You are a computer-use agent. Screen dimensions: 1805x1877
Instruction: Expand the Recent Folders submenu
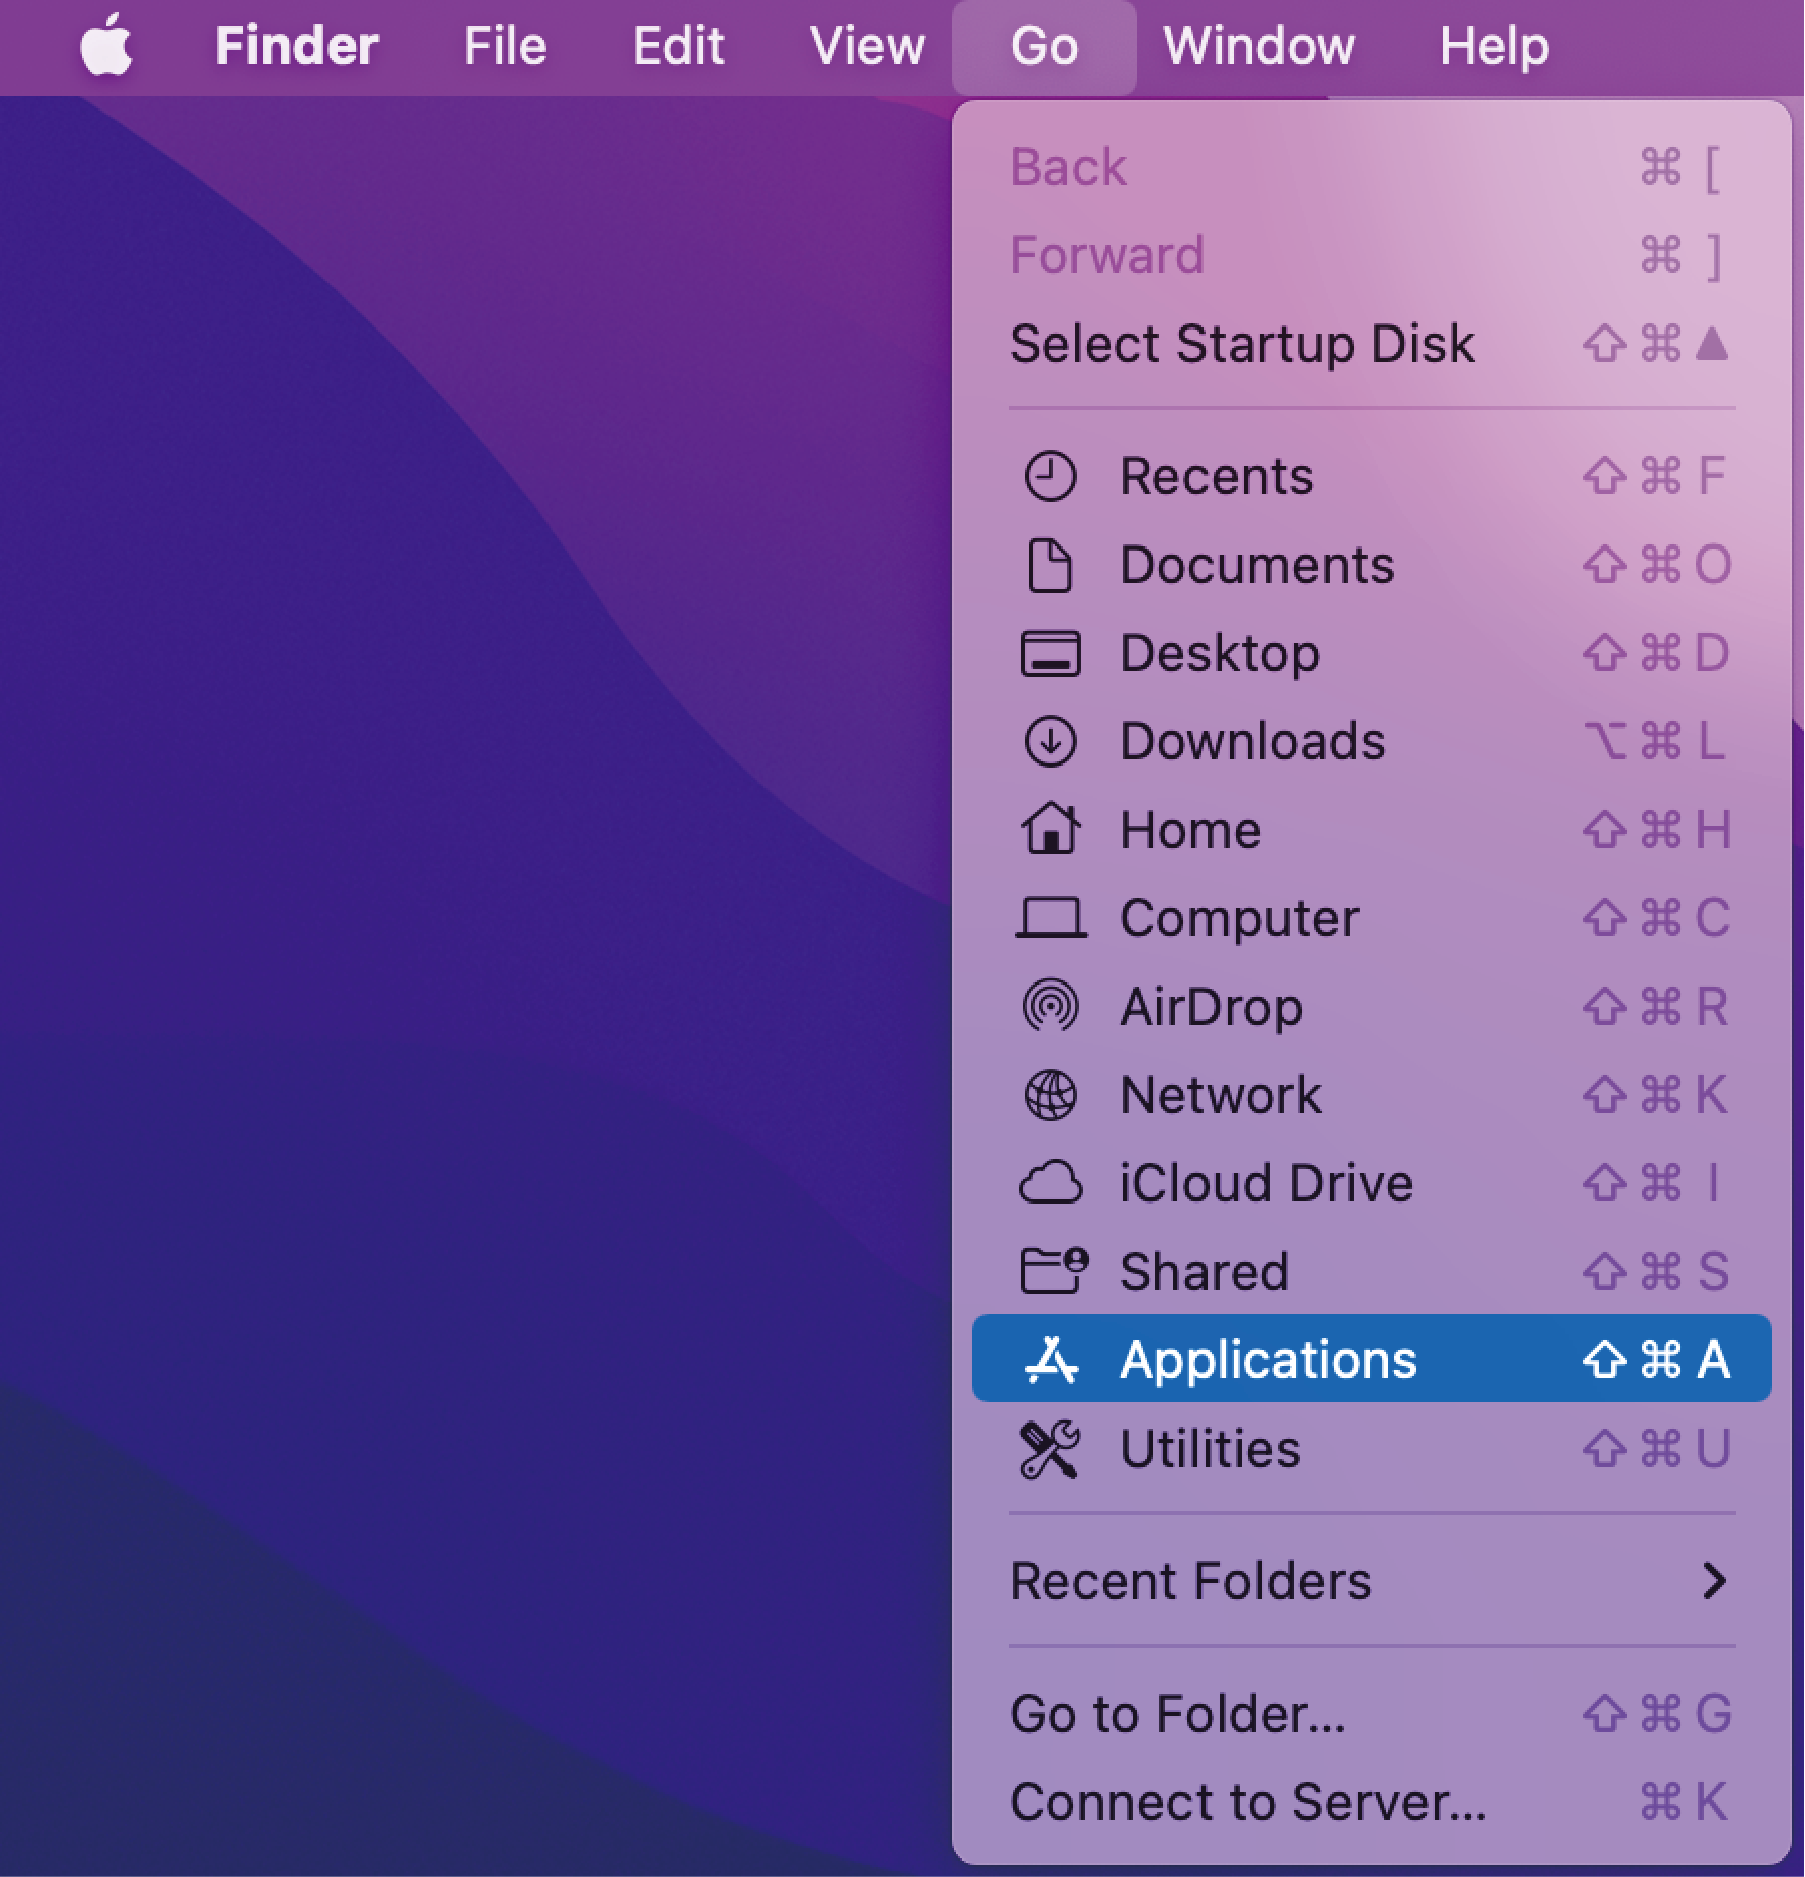click(1370, 1581)
